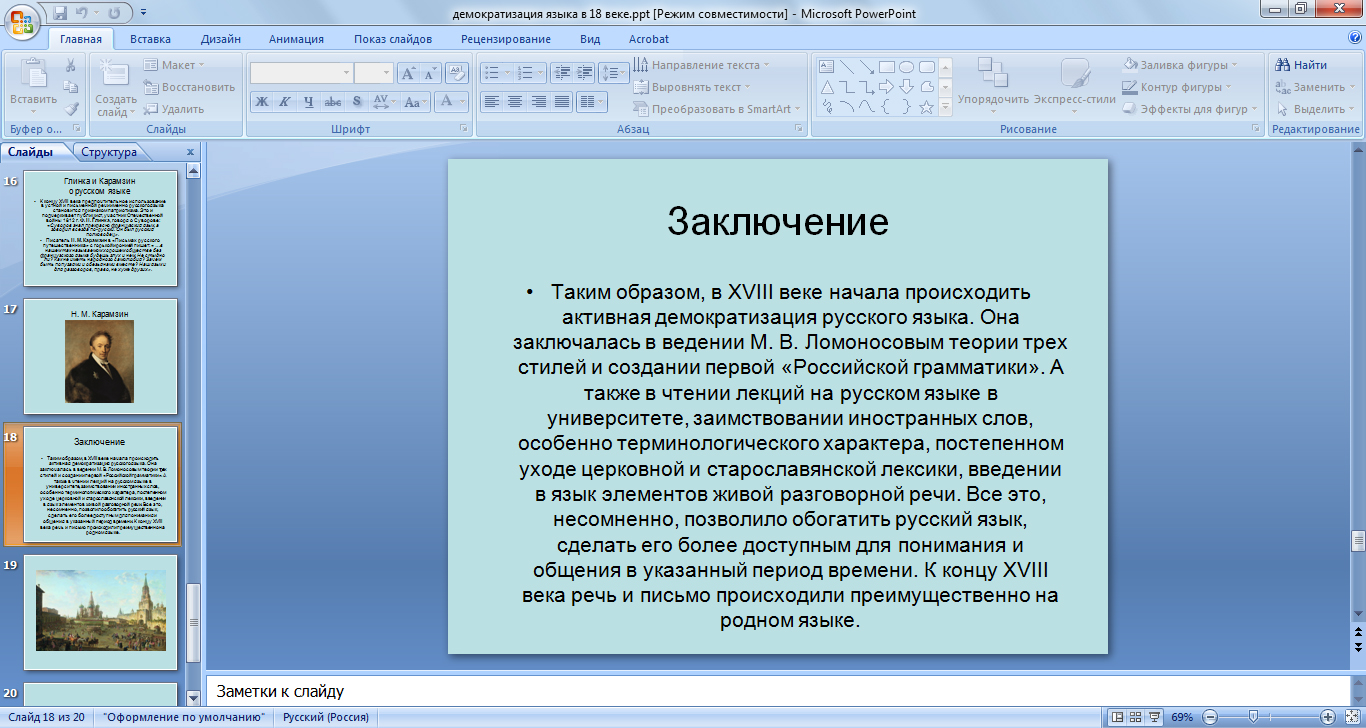Open PowerPoint Help question mark
Image resolution: width=1366 pixels, height=728 pixels.
point(1355,38)
